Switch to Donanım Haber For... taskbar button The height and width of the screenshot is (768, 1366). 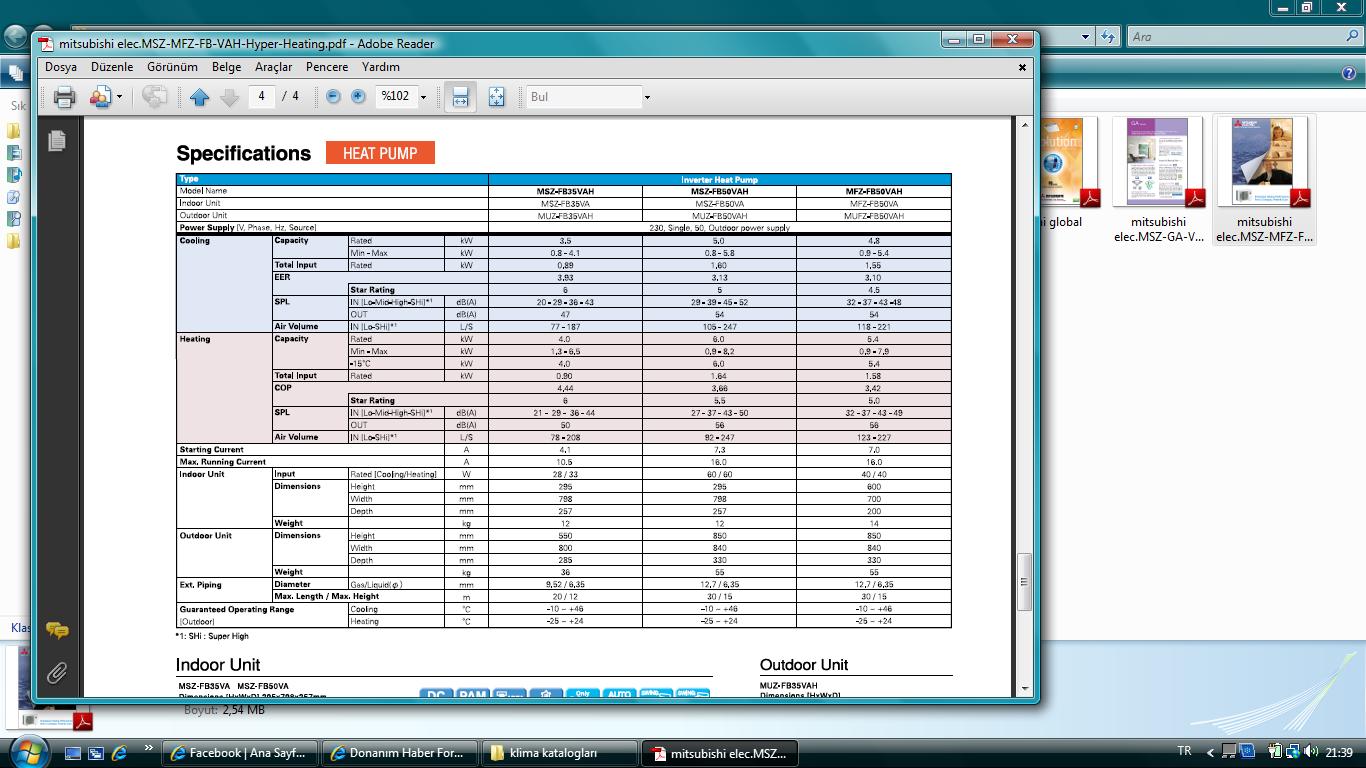399,753
